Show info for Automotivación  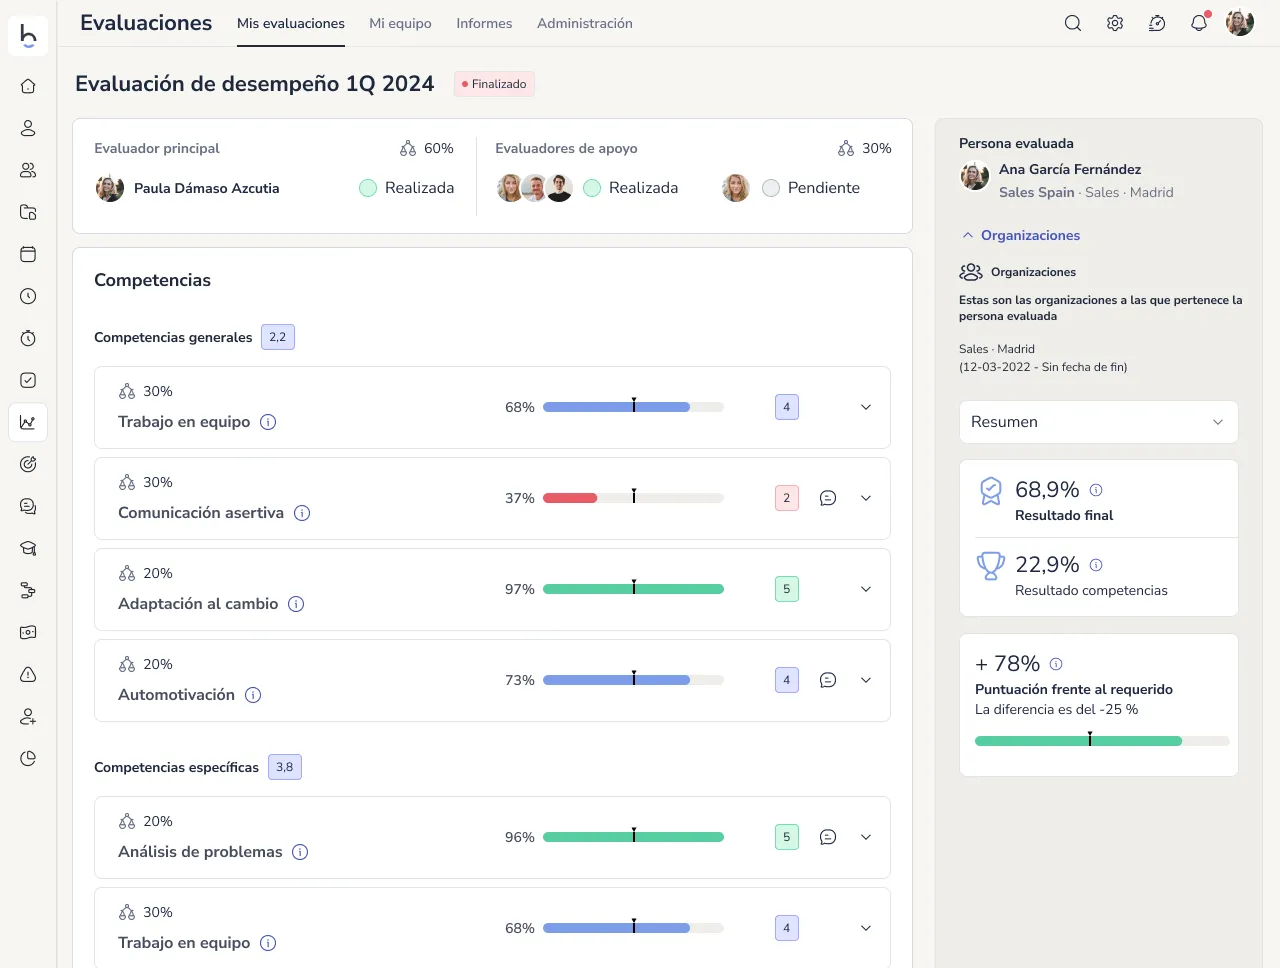click(253, 695)
